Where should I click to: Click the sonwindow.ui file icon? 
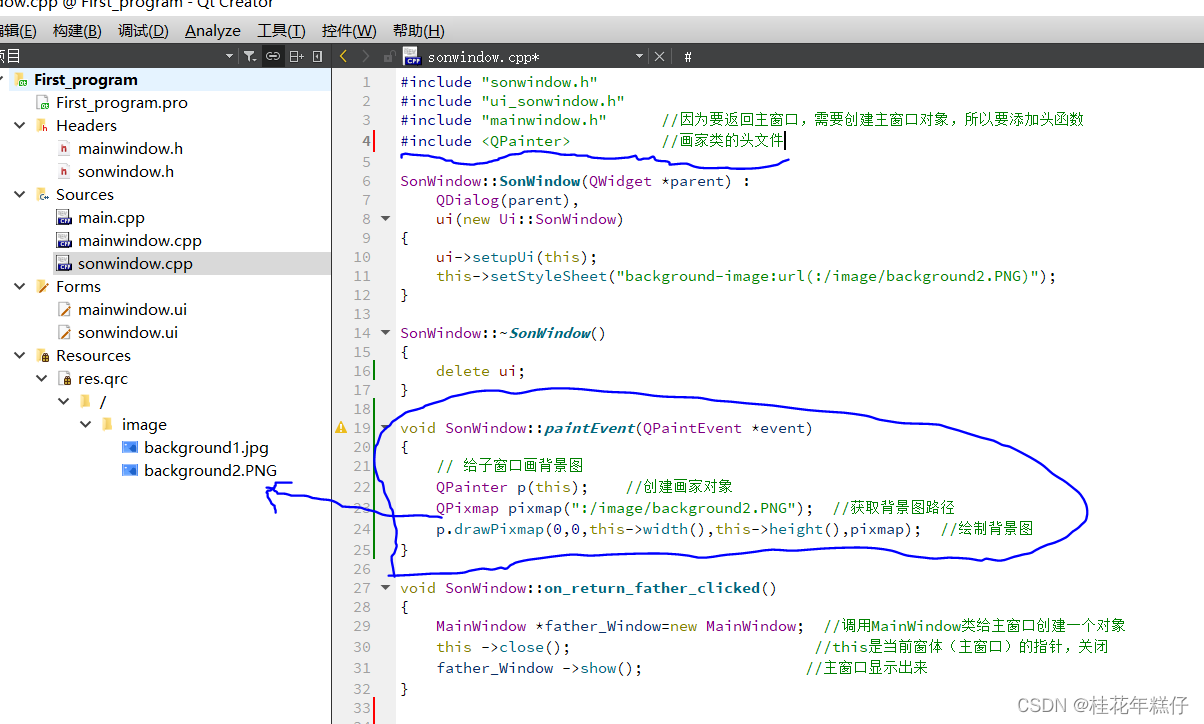(65, 333)
